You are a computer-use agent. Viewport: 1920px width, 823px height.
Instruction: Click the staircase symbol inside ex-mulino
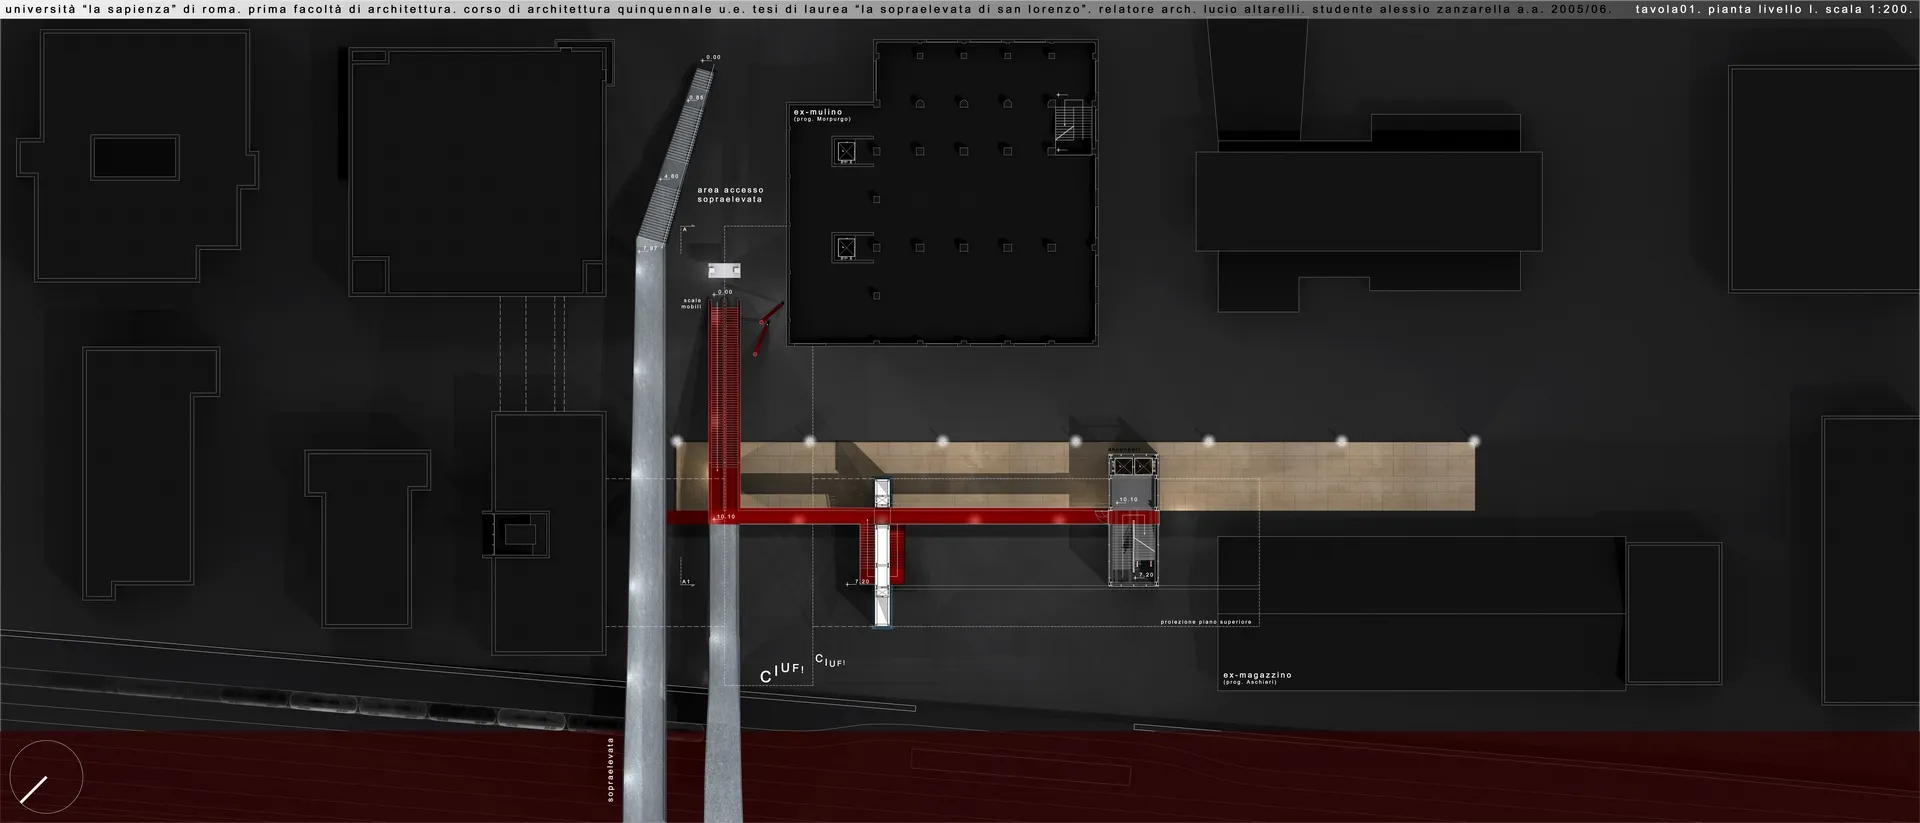1072,125
